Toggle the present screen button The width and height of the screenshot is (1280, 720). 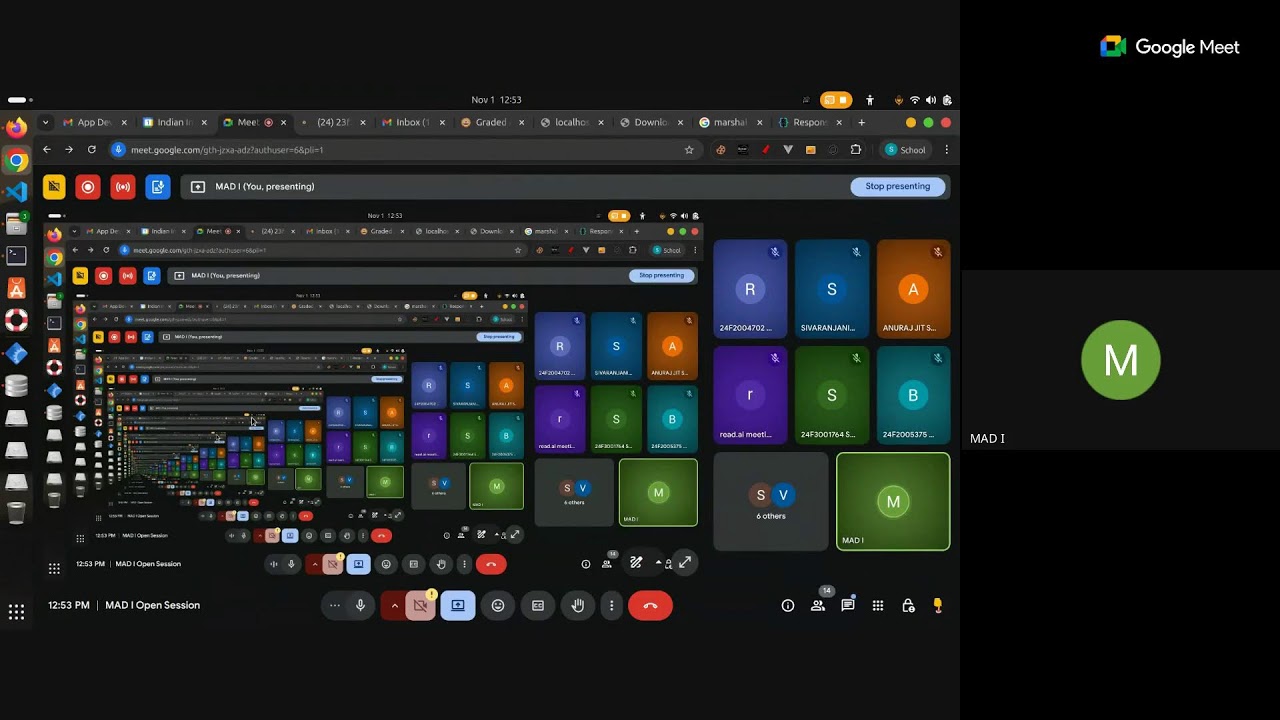point(458,605)
